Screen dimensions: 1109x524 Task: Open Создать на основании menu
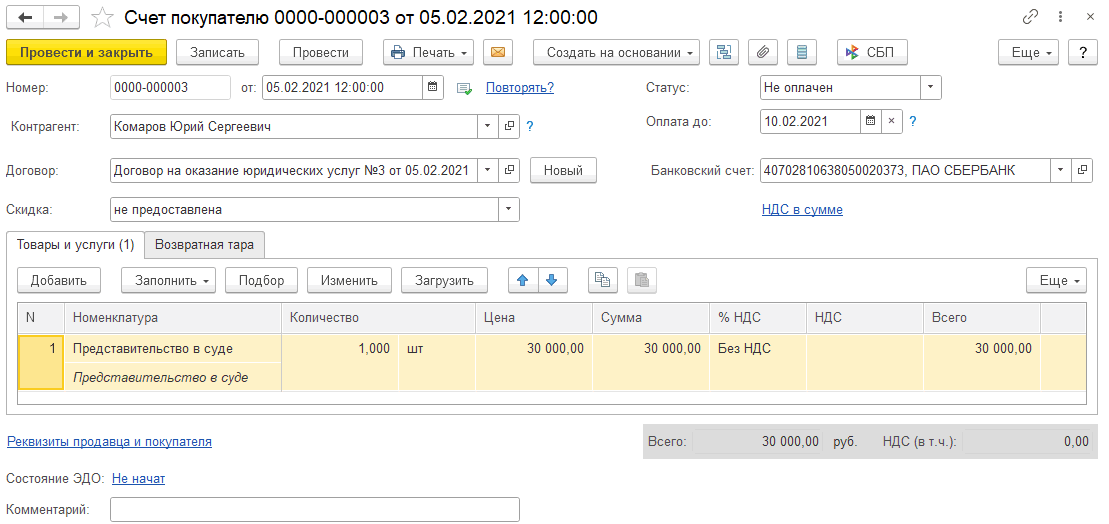[x=616, y=53]
